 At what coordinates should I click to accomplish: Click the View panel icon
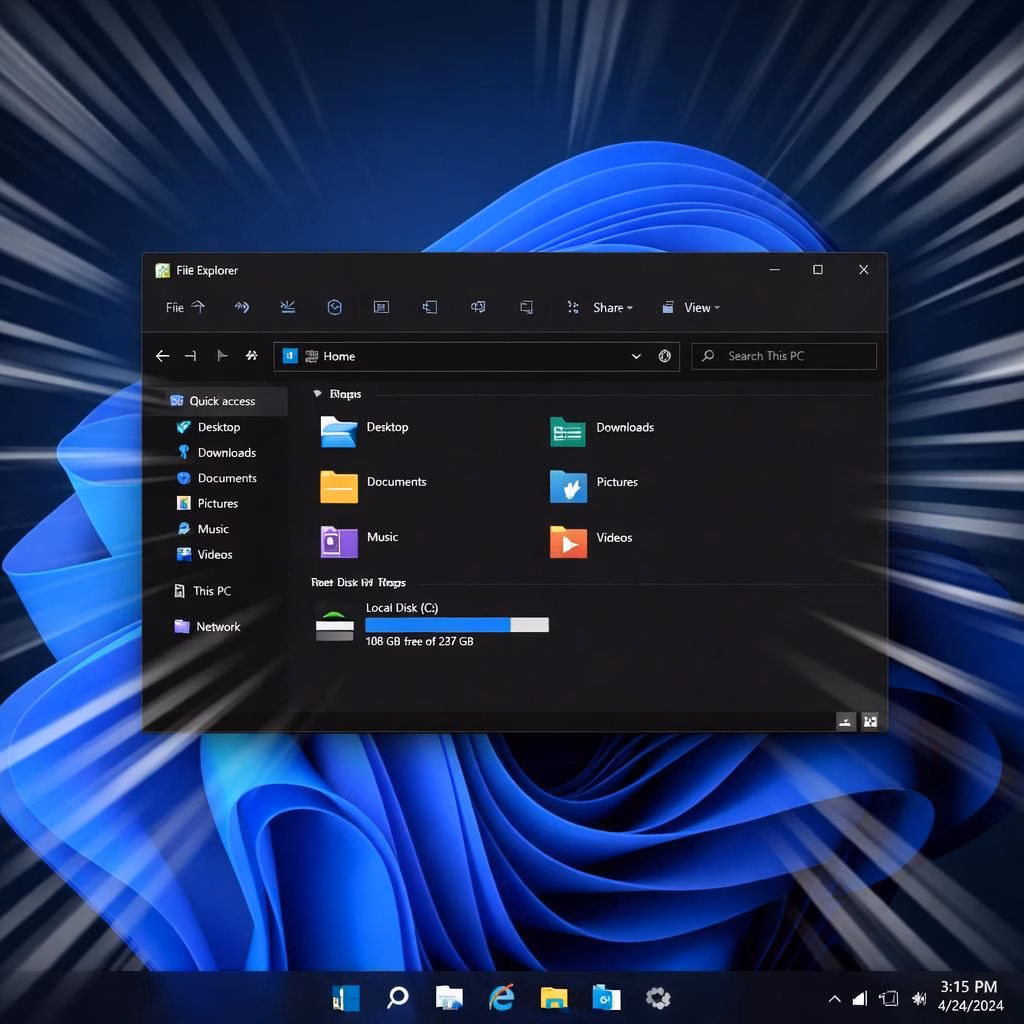click(667, 307)
